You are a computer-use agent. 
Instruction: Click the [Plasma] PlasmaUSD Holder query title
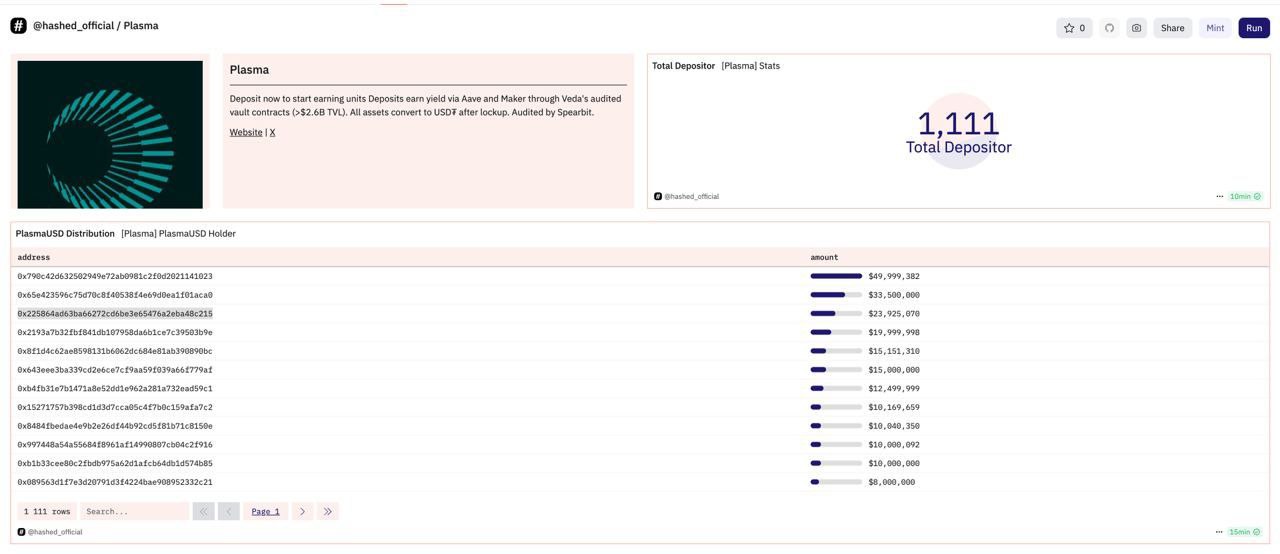point(178,234)
